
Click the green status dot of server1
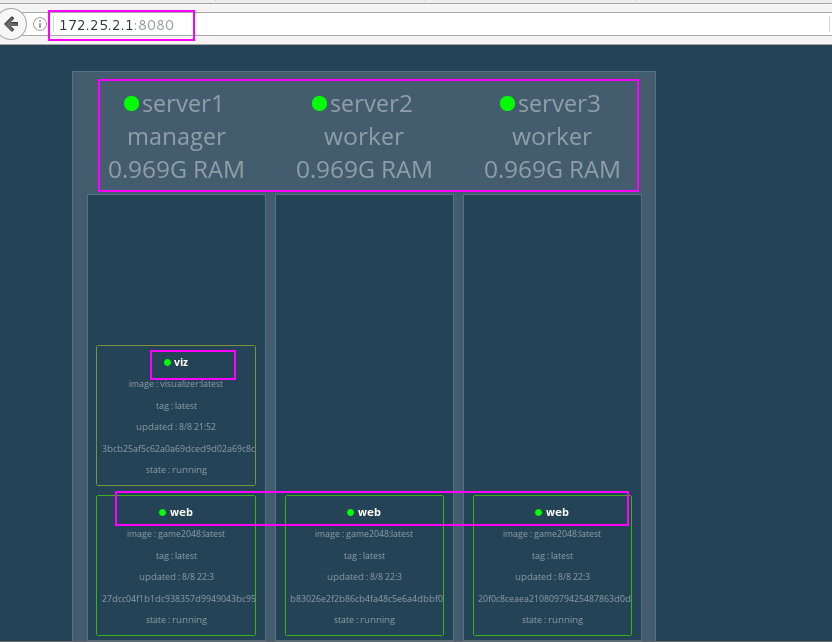131,103
